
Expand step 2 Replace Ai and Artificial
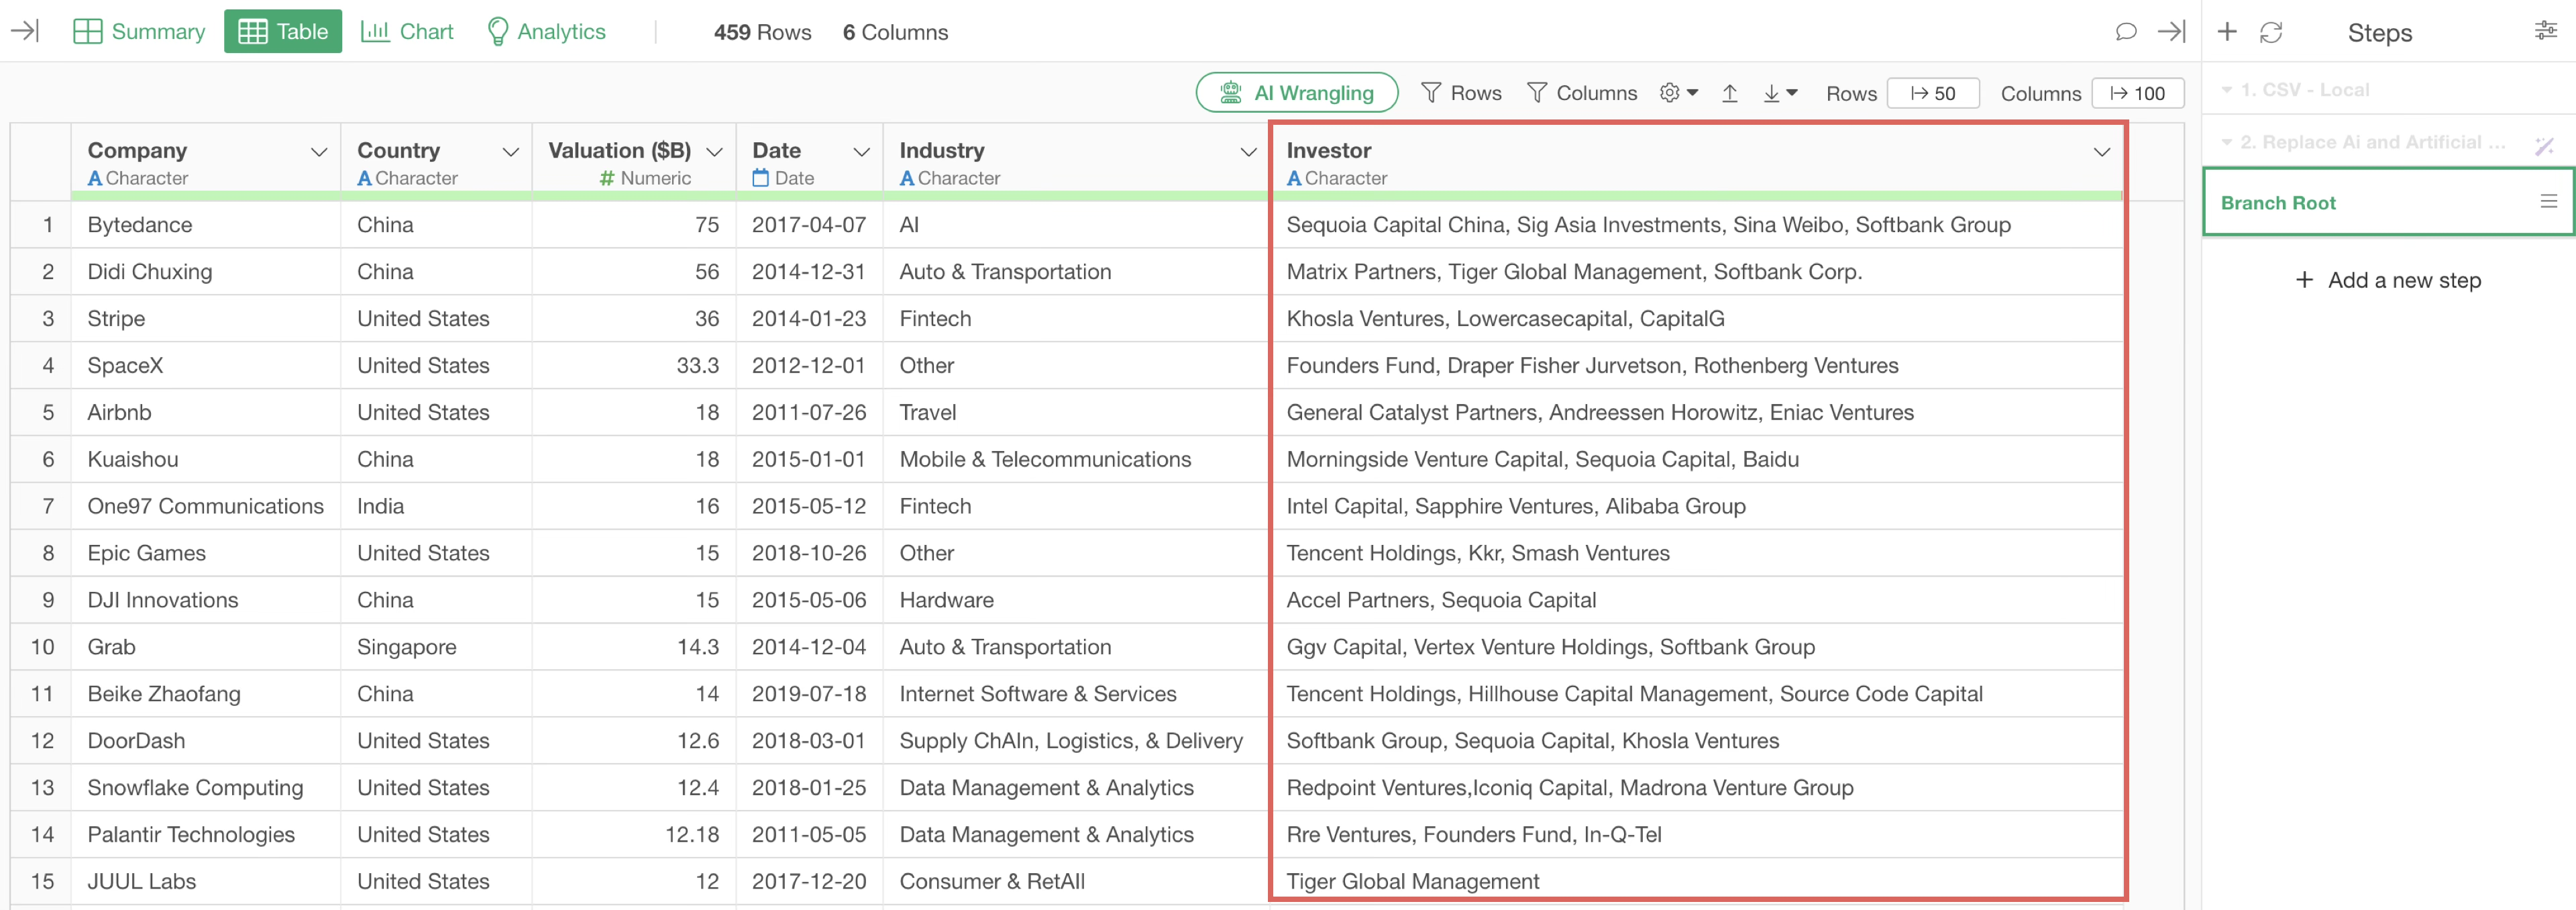pyautogui.click(x=2227, y=143)
